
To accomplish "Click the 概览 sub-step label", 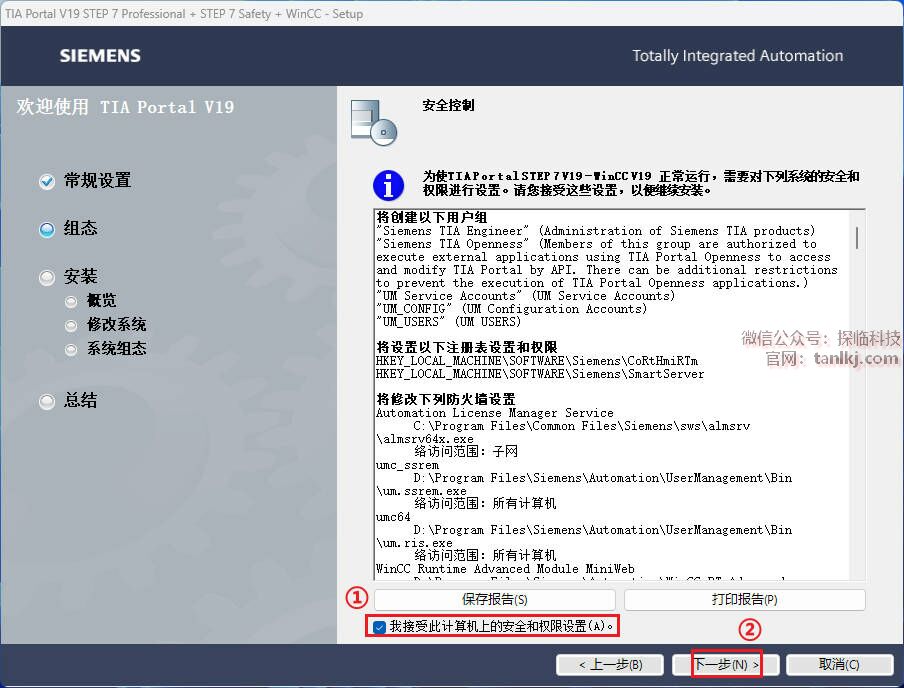I will coord(101,300).
